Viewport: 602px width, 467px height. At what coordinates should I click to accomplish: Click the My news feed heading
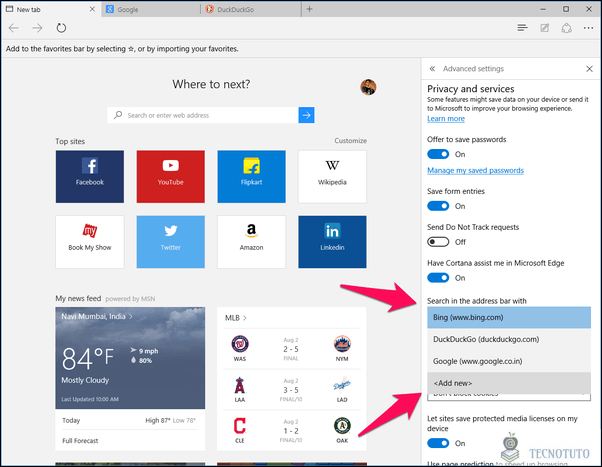[x=78, y=298]
